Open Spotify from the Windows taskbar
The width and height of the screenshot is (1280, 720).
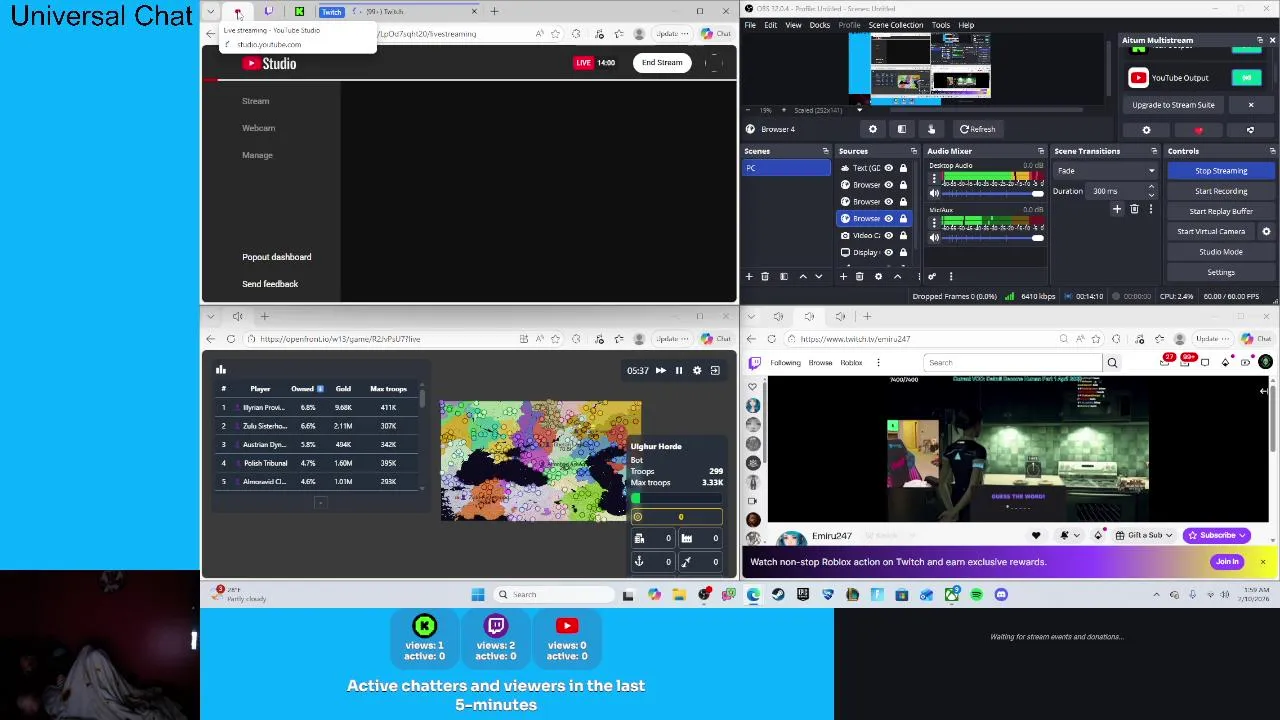(976, 595)
